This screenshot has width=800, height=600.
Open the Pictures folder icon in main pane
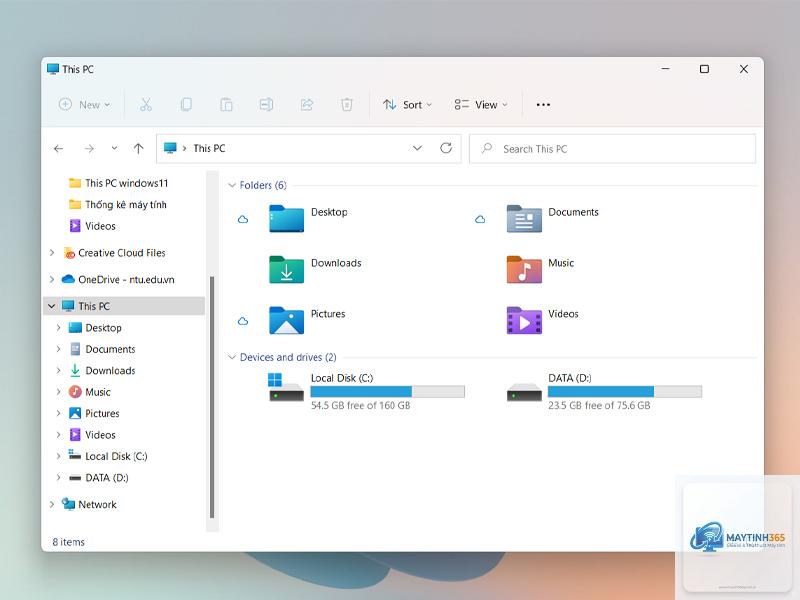click(x=286, y=320)
